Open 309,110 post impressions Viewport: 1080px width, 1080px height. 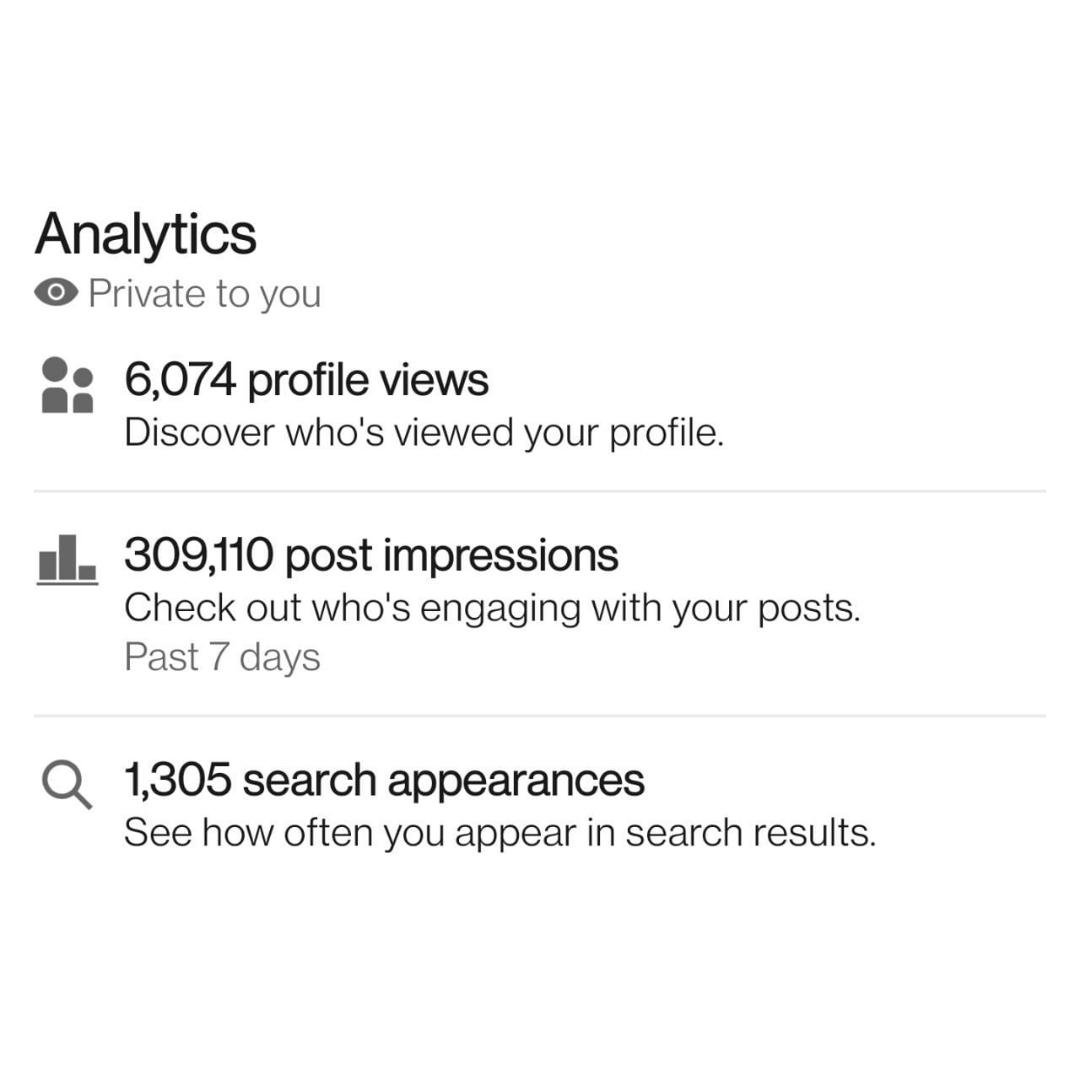point(371,555)
